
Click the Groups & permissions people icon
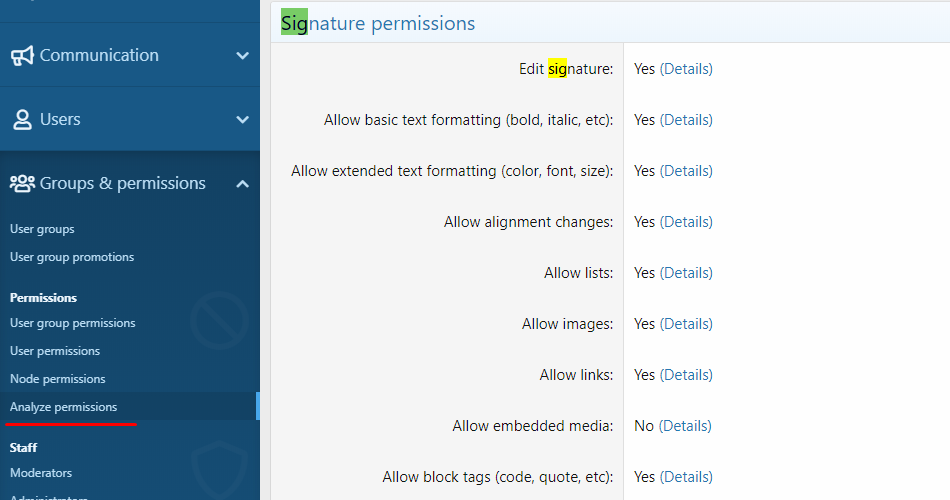22,184
